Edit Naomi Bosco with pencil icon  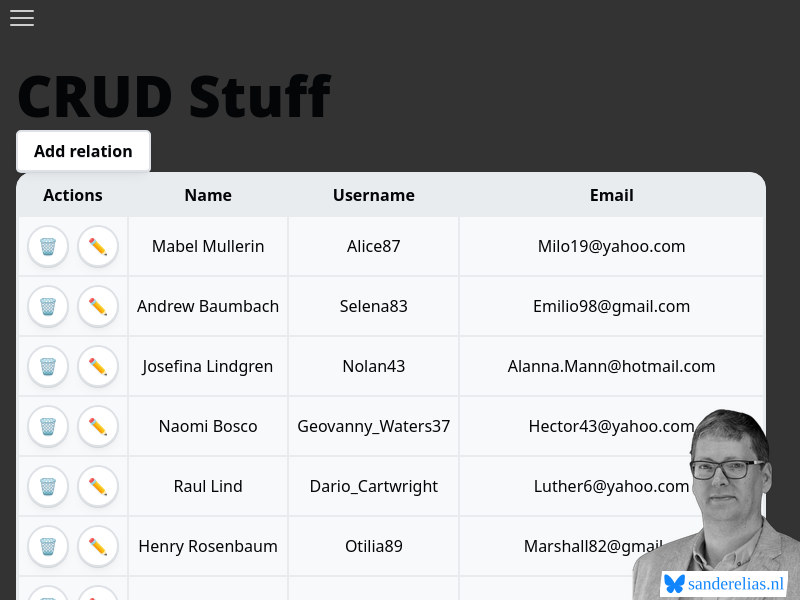(98, 427)
